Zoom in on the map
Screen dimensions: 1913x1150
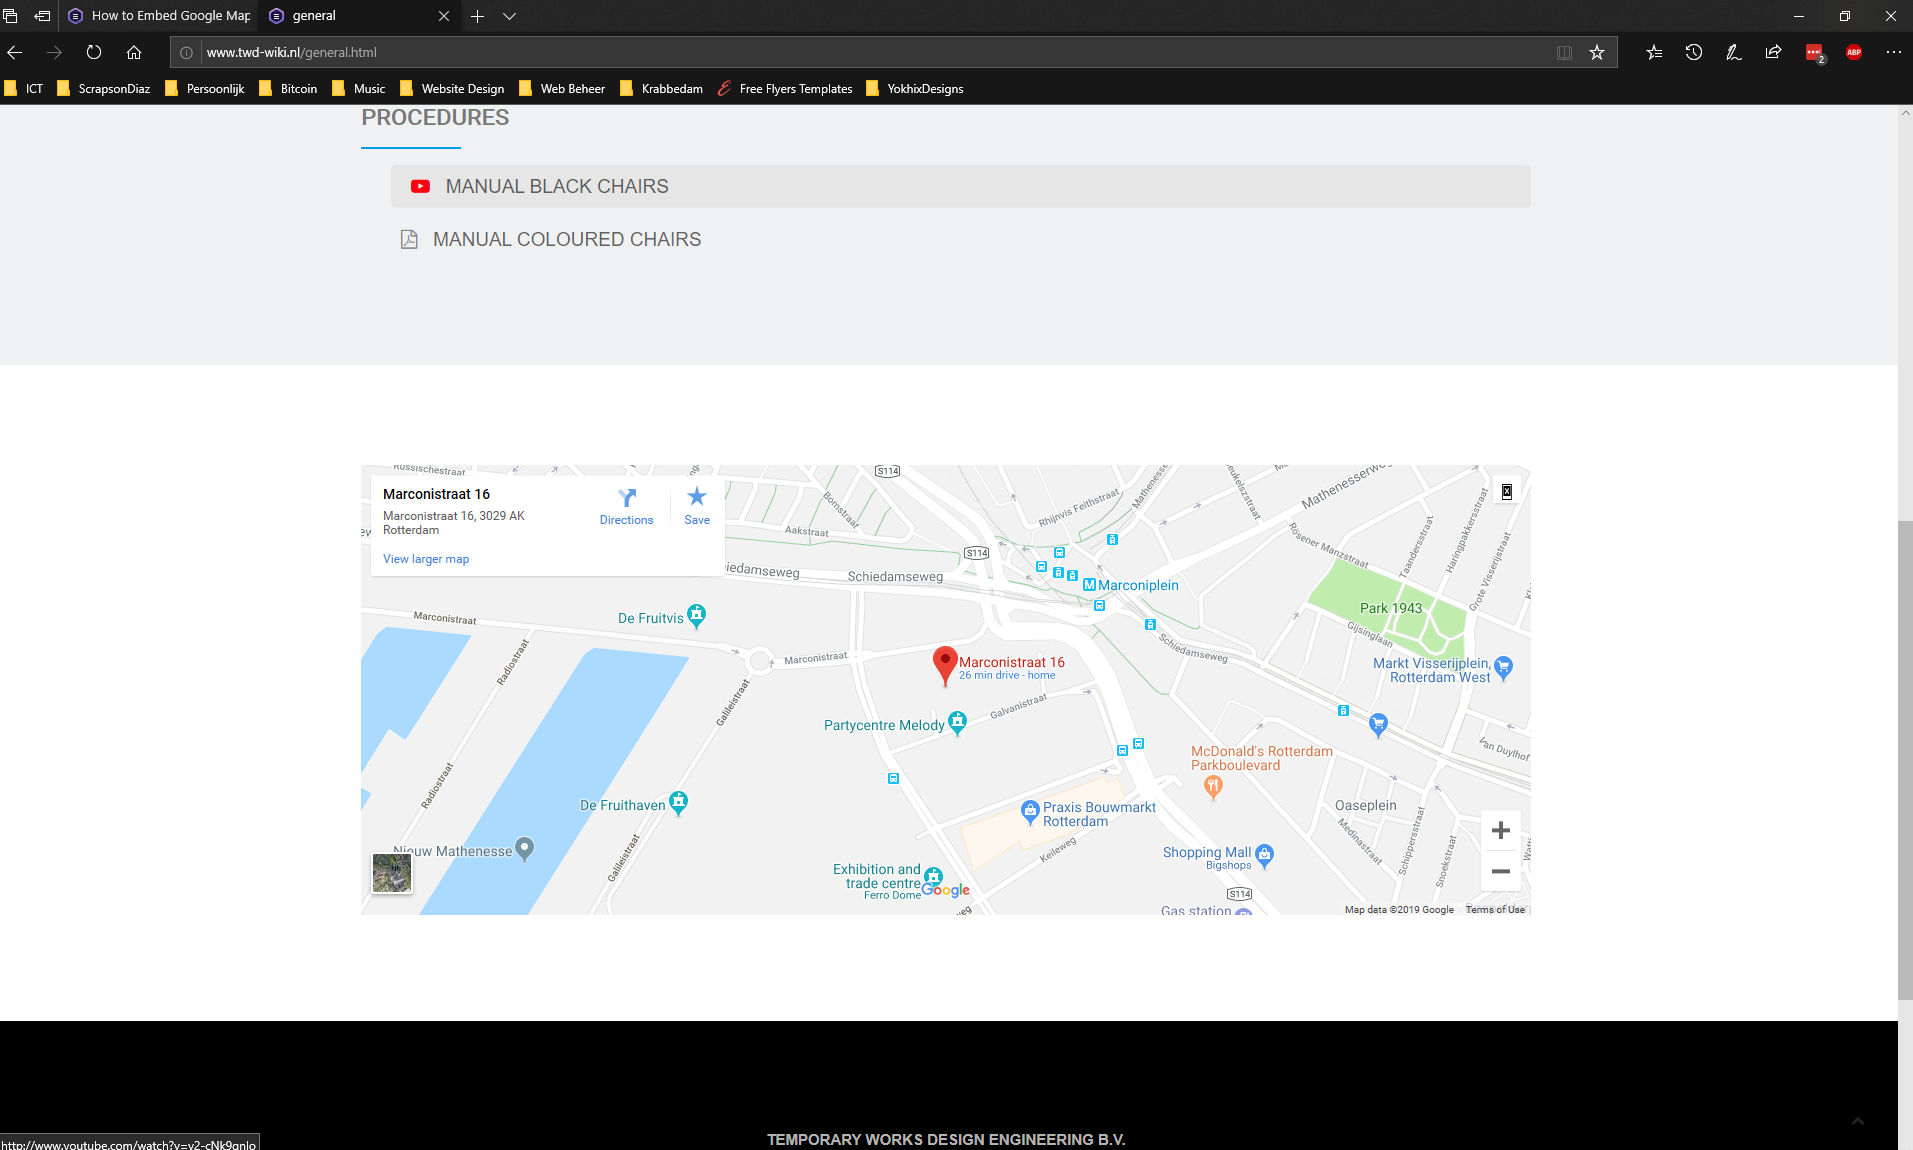click(1500, 830)
